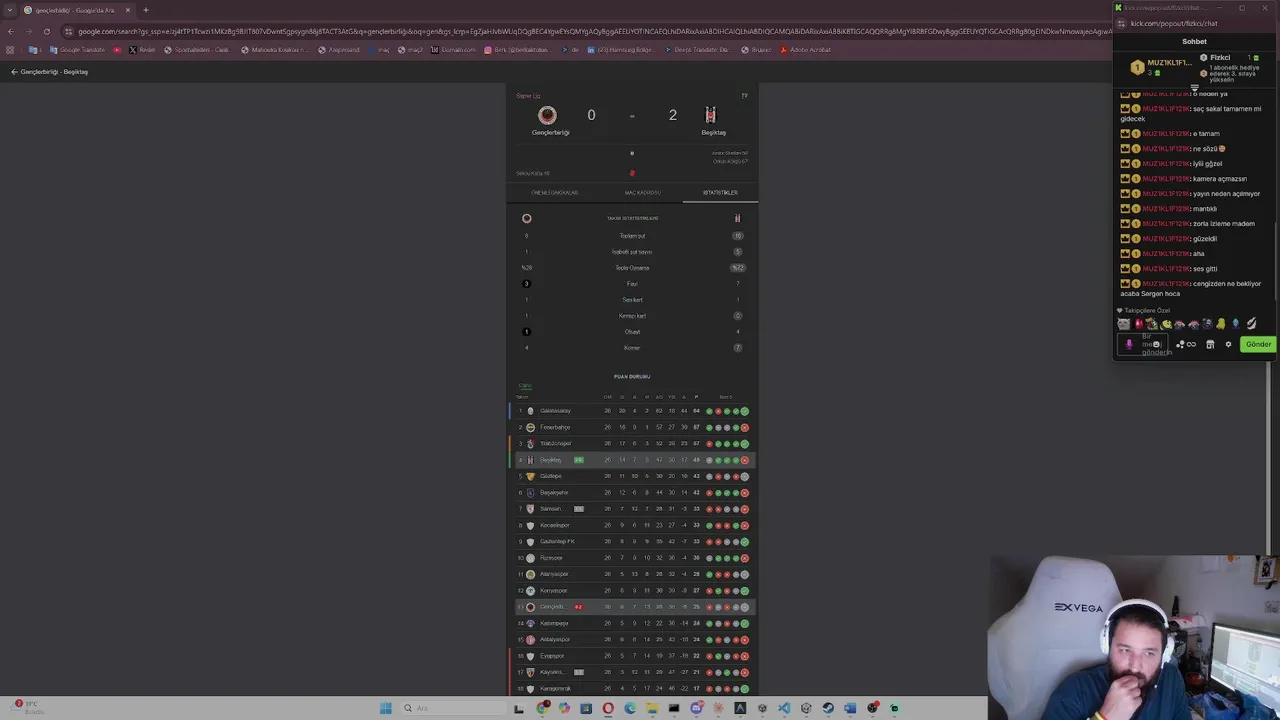Click the purple chat identity icon
Screen dimensions: 1280x720
coord(1129,344)
